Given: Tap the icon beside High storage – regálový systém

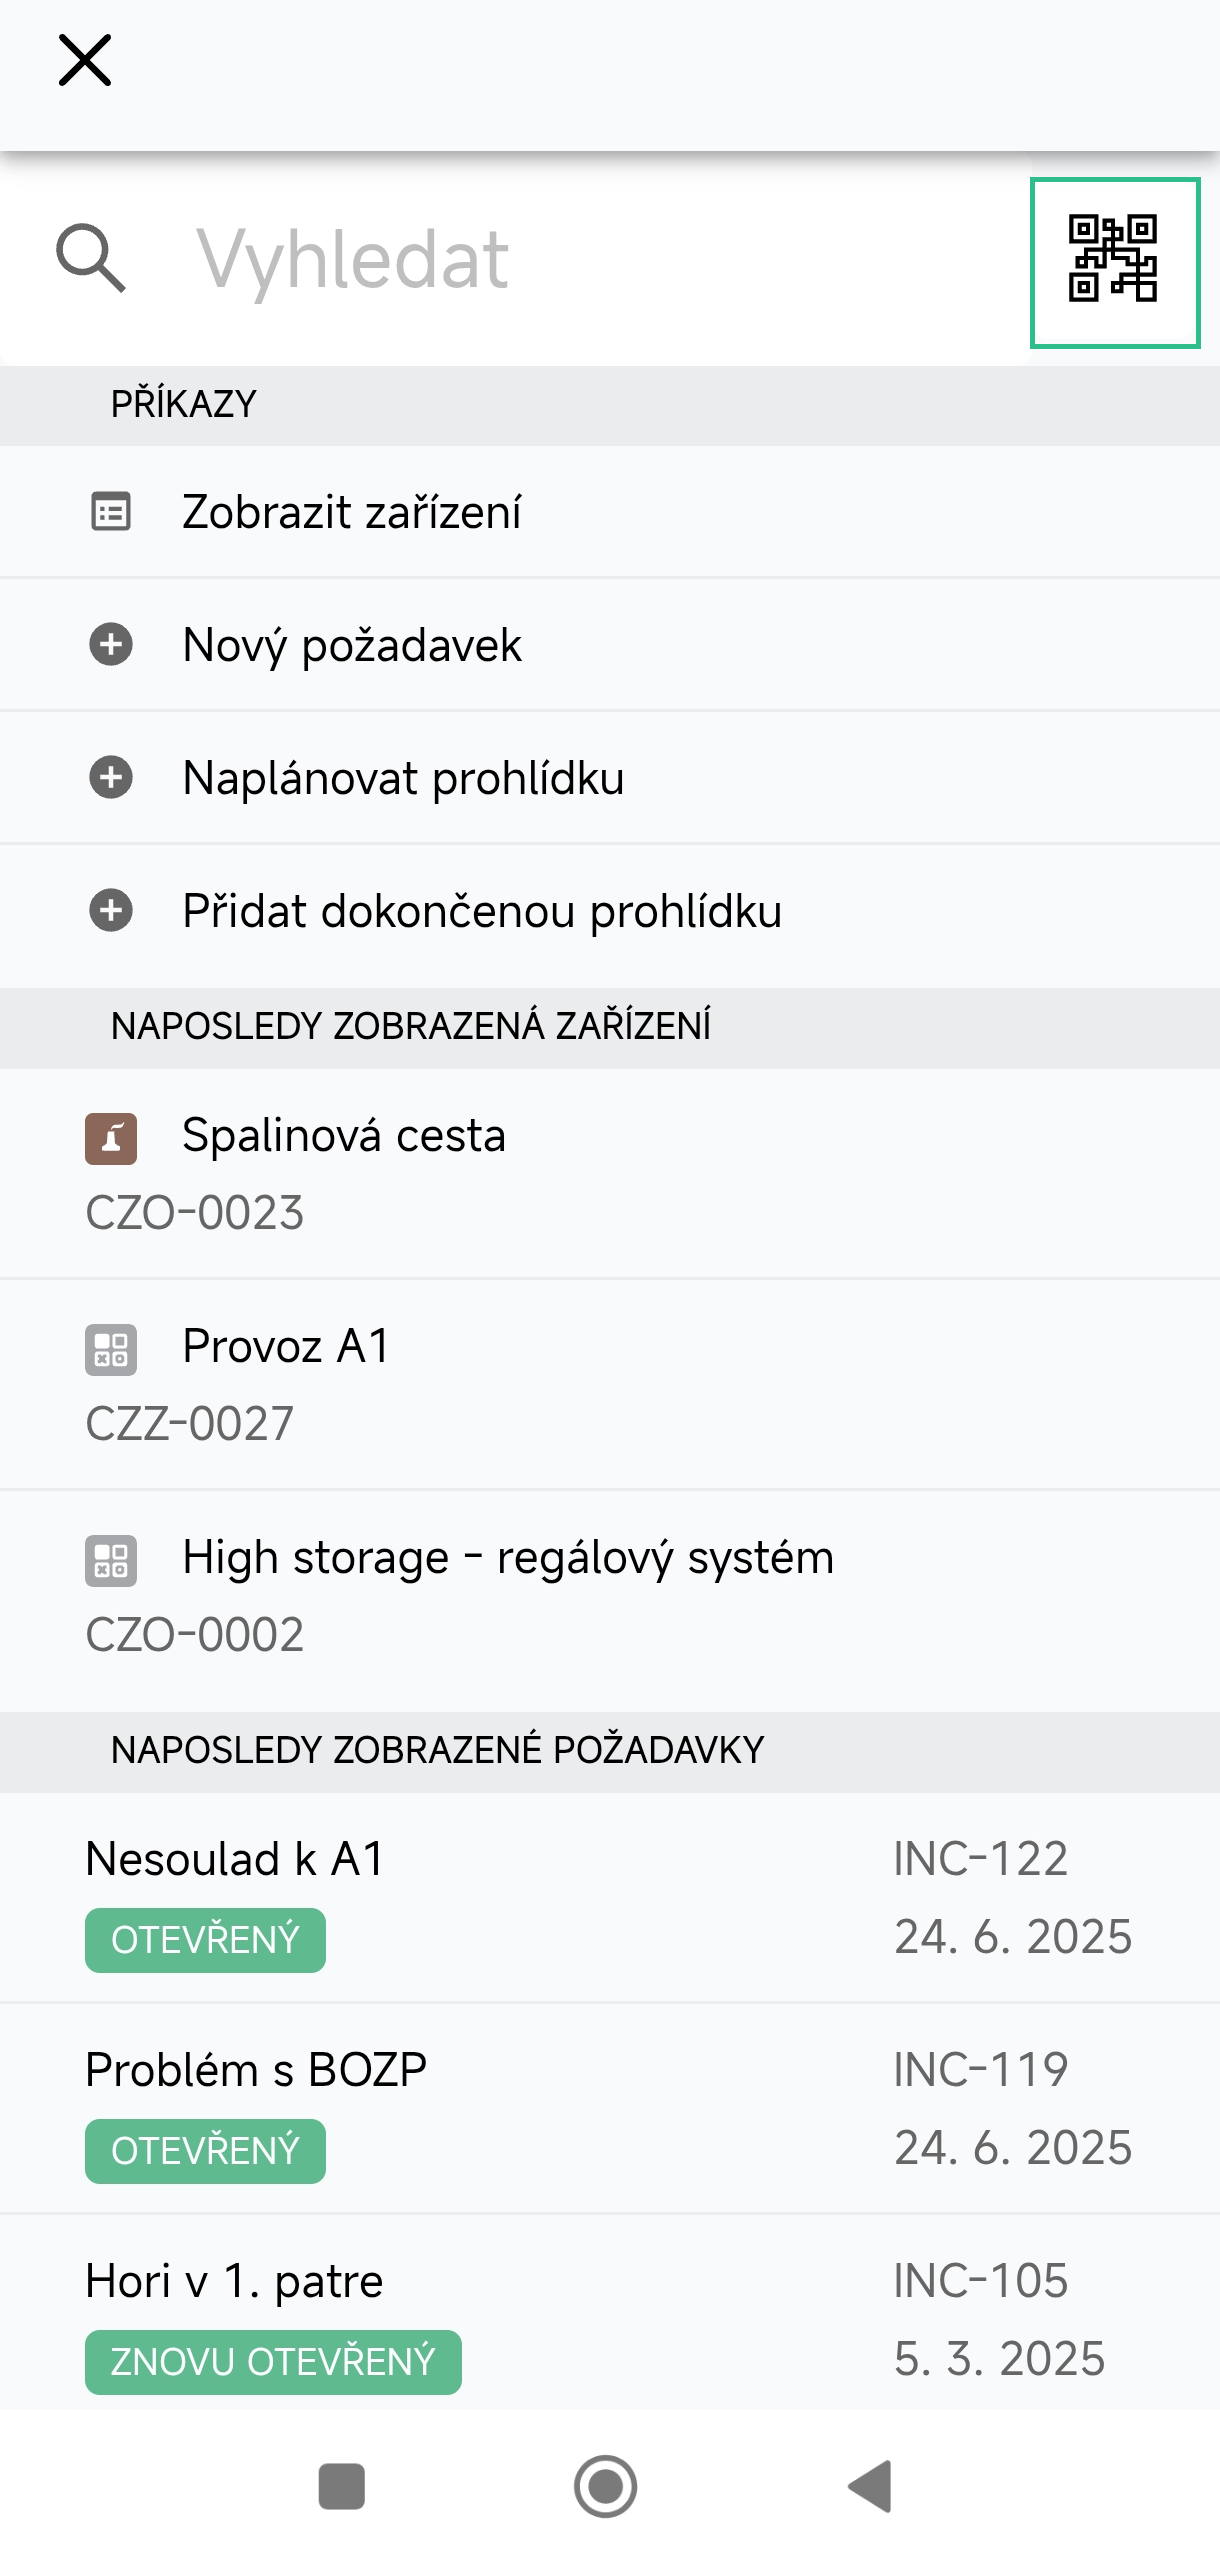Looking at the screenshot, I should (x=112, y=1560).
